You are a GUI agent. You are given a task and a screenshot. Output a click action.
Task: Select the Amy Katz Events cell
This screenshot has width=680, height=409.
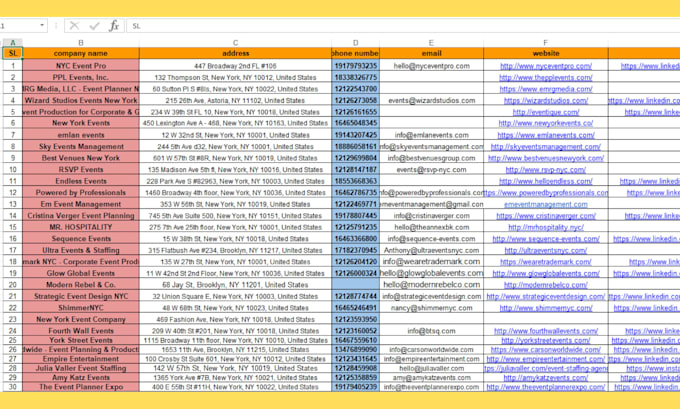(81, 378)
